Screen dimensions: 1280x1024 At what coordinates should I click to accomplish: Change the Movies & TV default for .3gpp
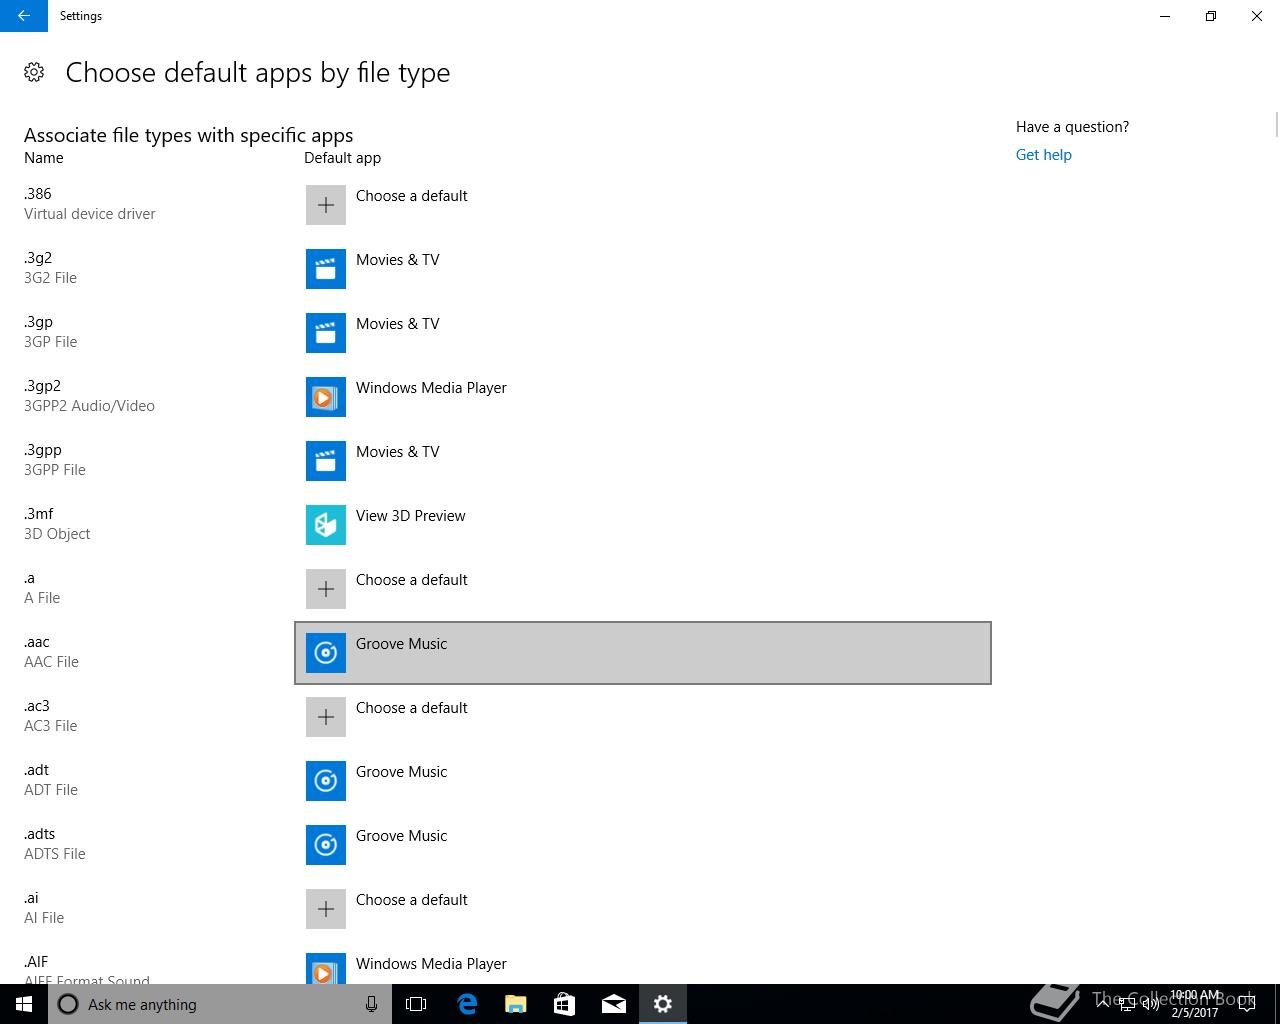[x=643, y=461]
